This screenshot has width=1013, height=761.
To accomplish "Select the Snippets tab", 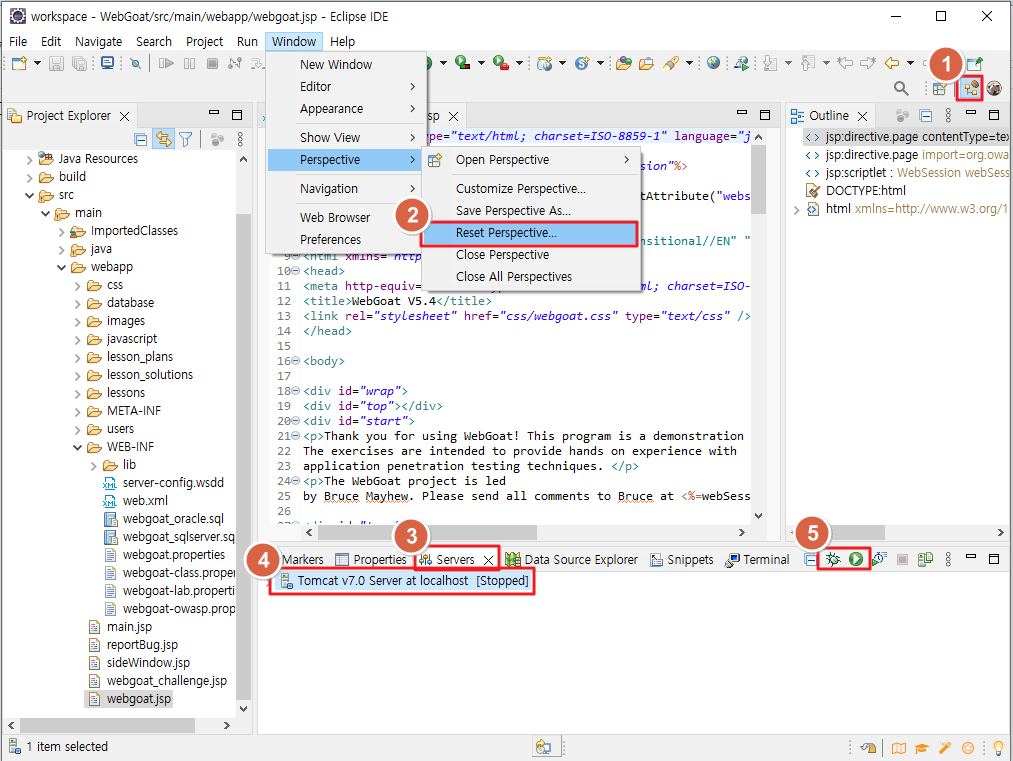I will tap(682, 559).
